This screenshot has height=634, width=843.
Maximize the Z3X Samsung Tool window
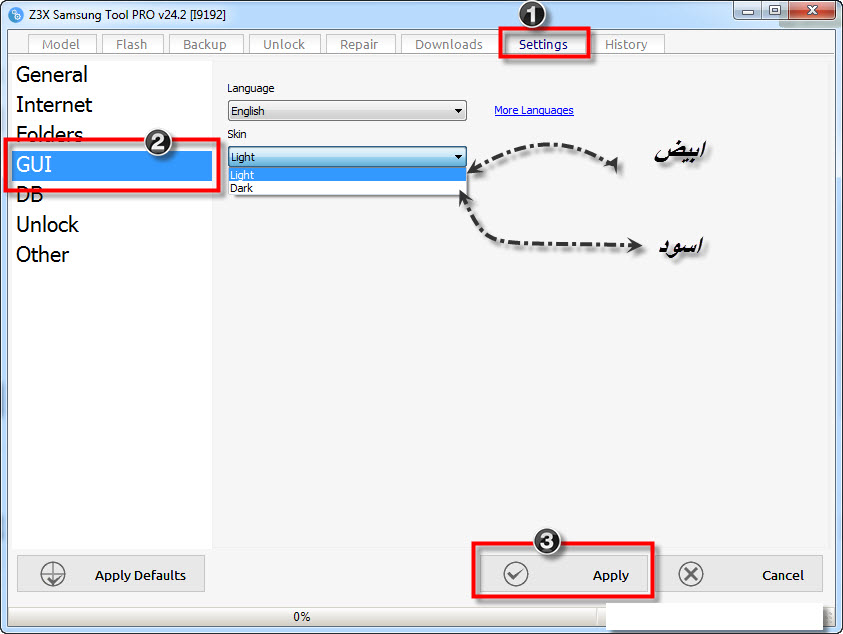click(x=775, y=11)
